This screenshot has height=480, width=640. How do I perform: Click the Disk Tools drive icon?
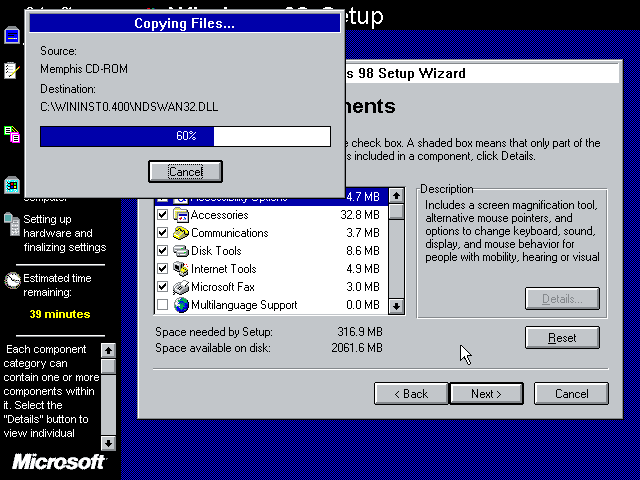(x=181, y=251)
